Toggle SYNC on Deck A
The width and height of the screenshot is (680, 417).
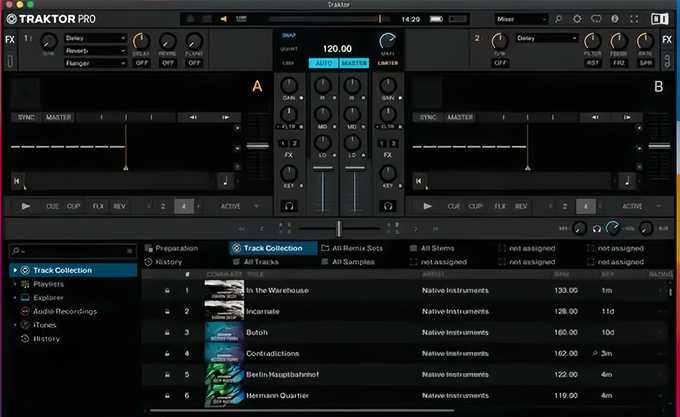point(26,117)
